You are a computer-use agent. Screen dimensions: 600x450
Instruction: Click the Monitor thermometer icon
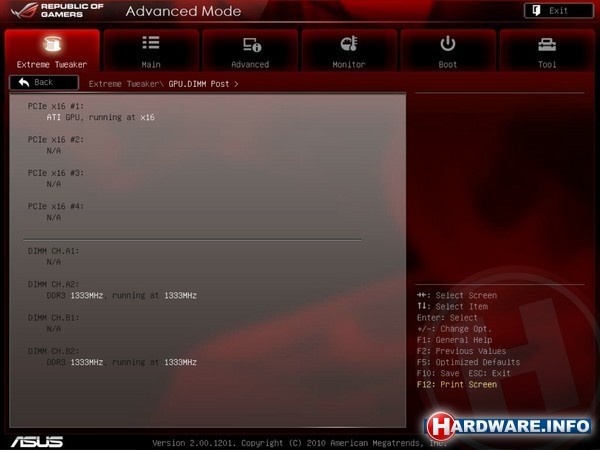tap(349, 44)
